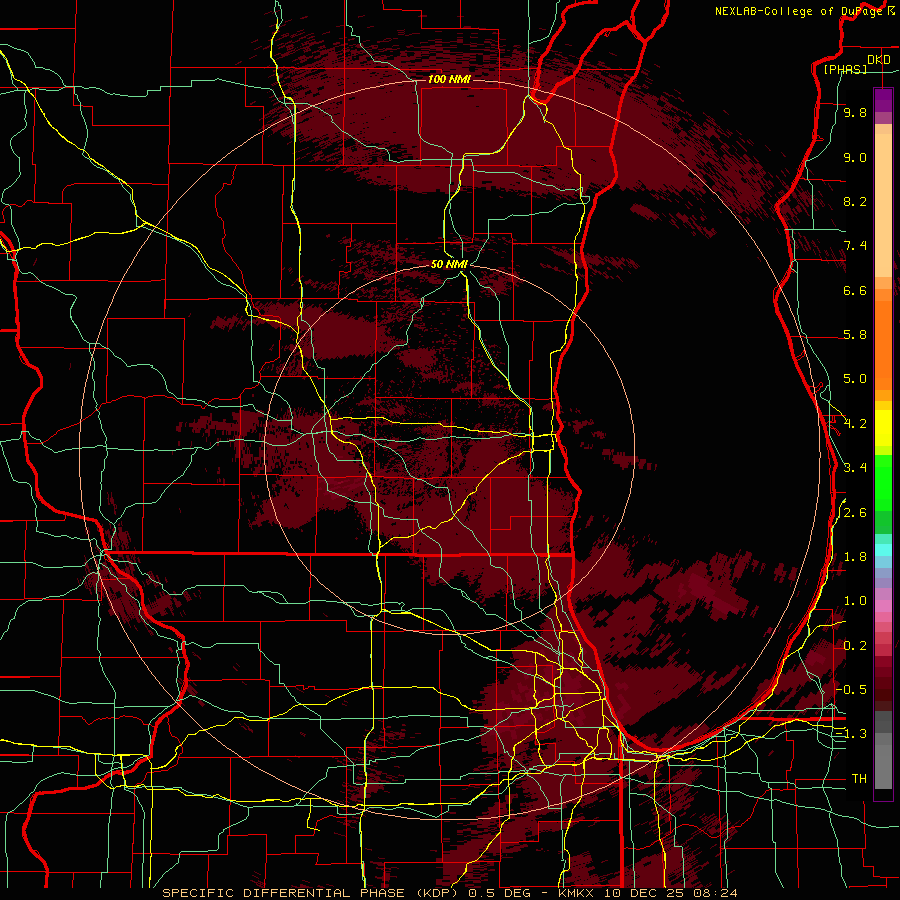Click the 0.2 scale value
The height and width of the screenshot is (900, 900).
(855, 646)
